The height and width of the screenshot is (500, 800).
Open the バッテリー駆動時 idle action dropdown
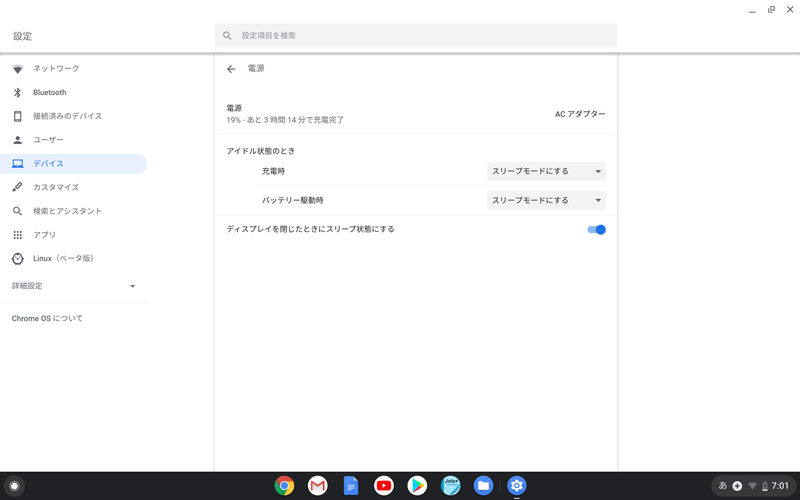(x=546, y=201)
